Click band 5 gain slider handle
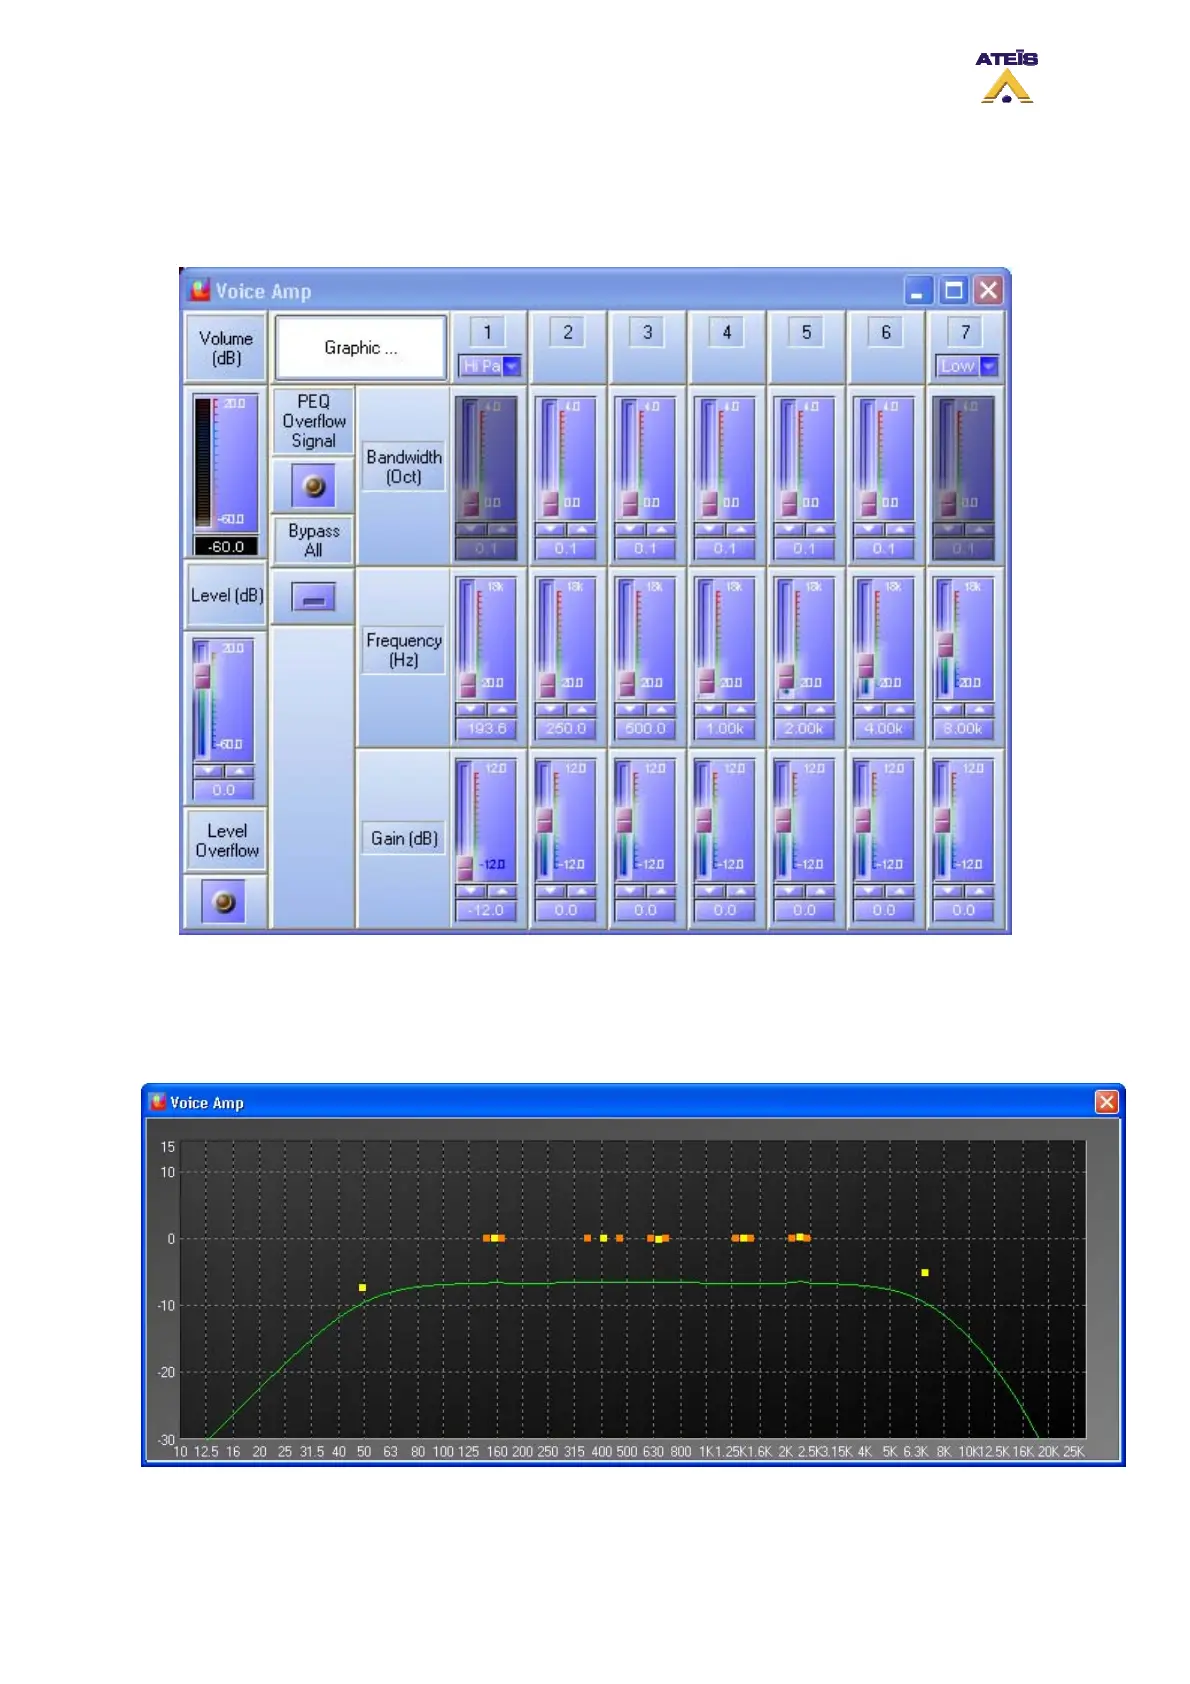 (x=783, y=820)
